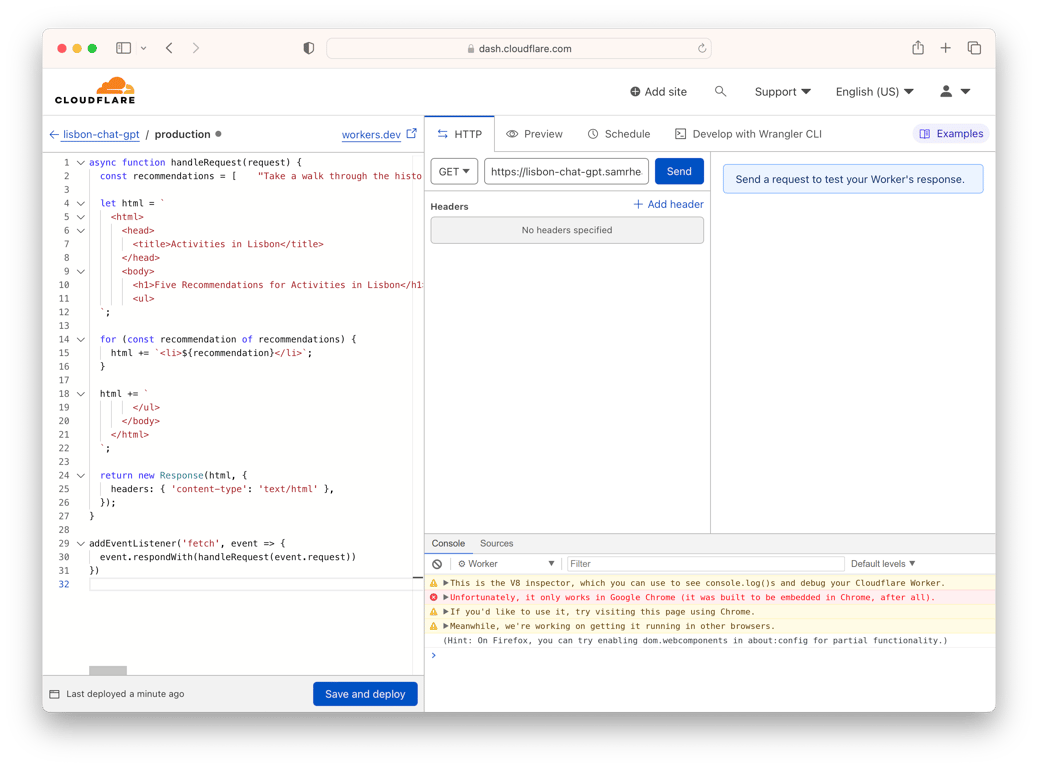Viewport: 1038px width, 768px height.
Task: Click the back arrow beside lisbon-chat-gpt
Action: pos(51,134)
